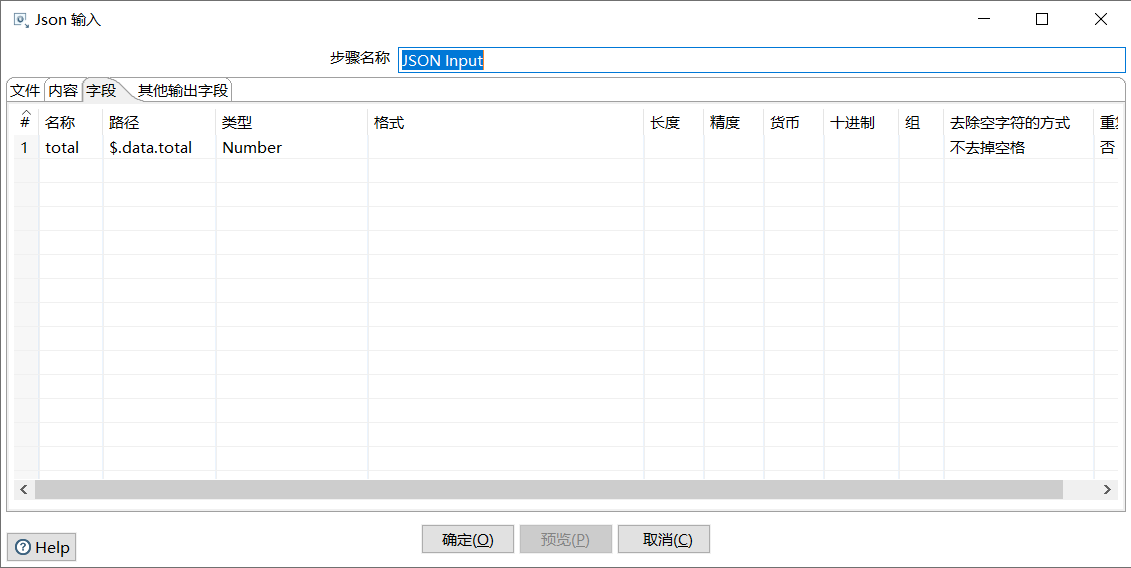Open Help via the question mark button
1131x568 pixels.
[42, 547]
